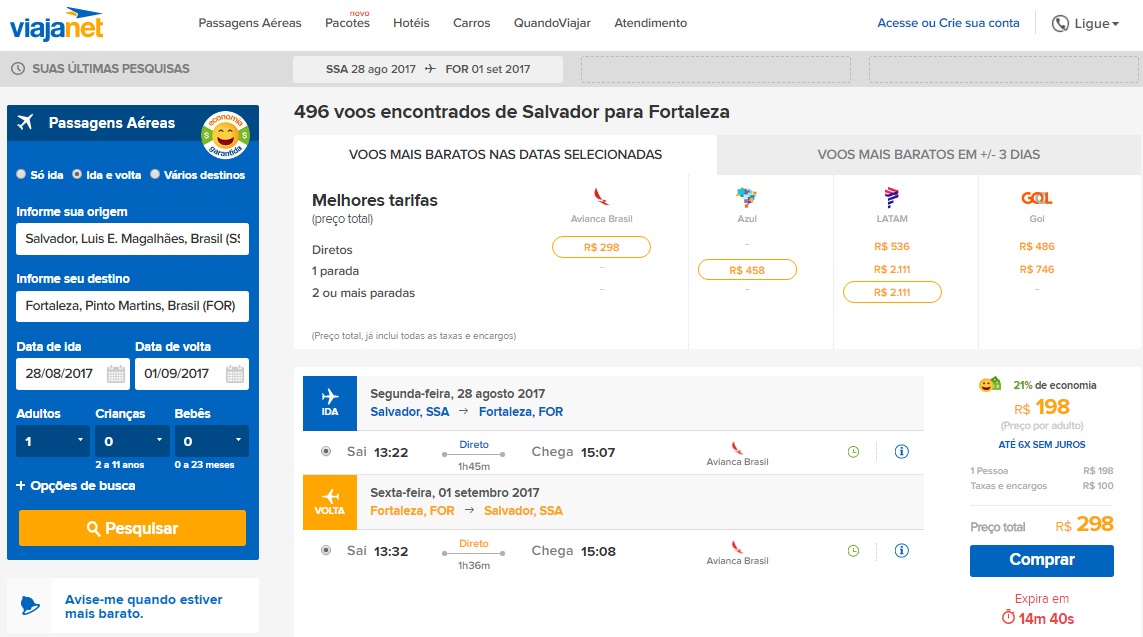Image resolution: width=1143 pixels, height=637 pixels.
Task: Select Avianca direct fare R$ 298
Action: point(601,247)
